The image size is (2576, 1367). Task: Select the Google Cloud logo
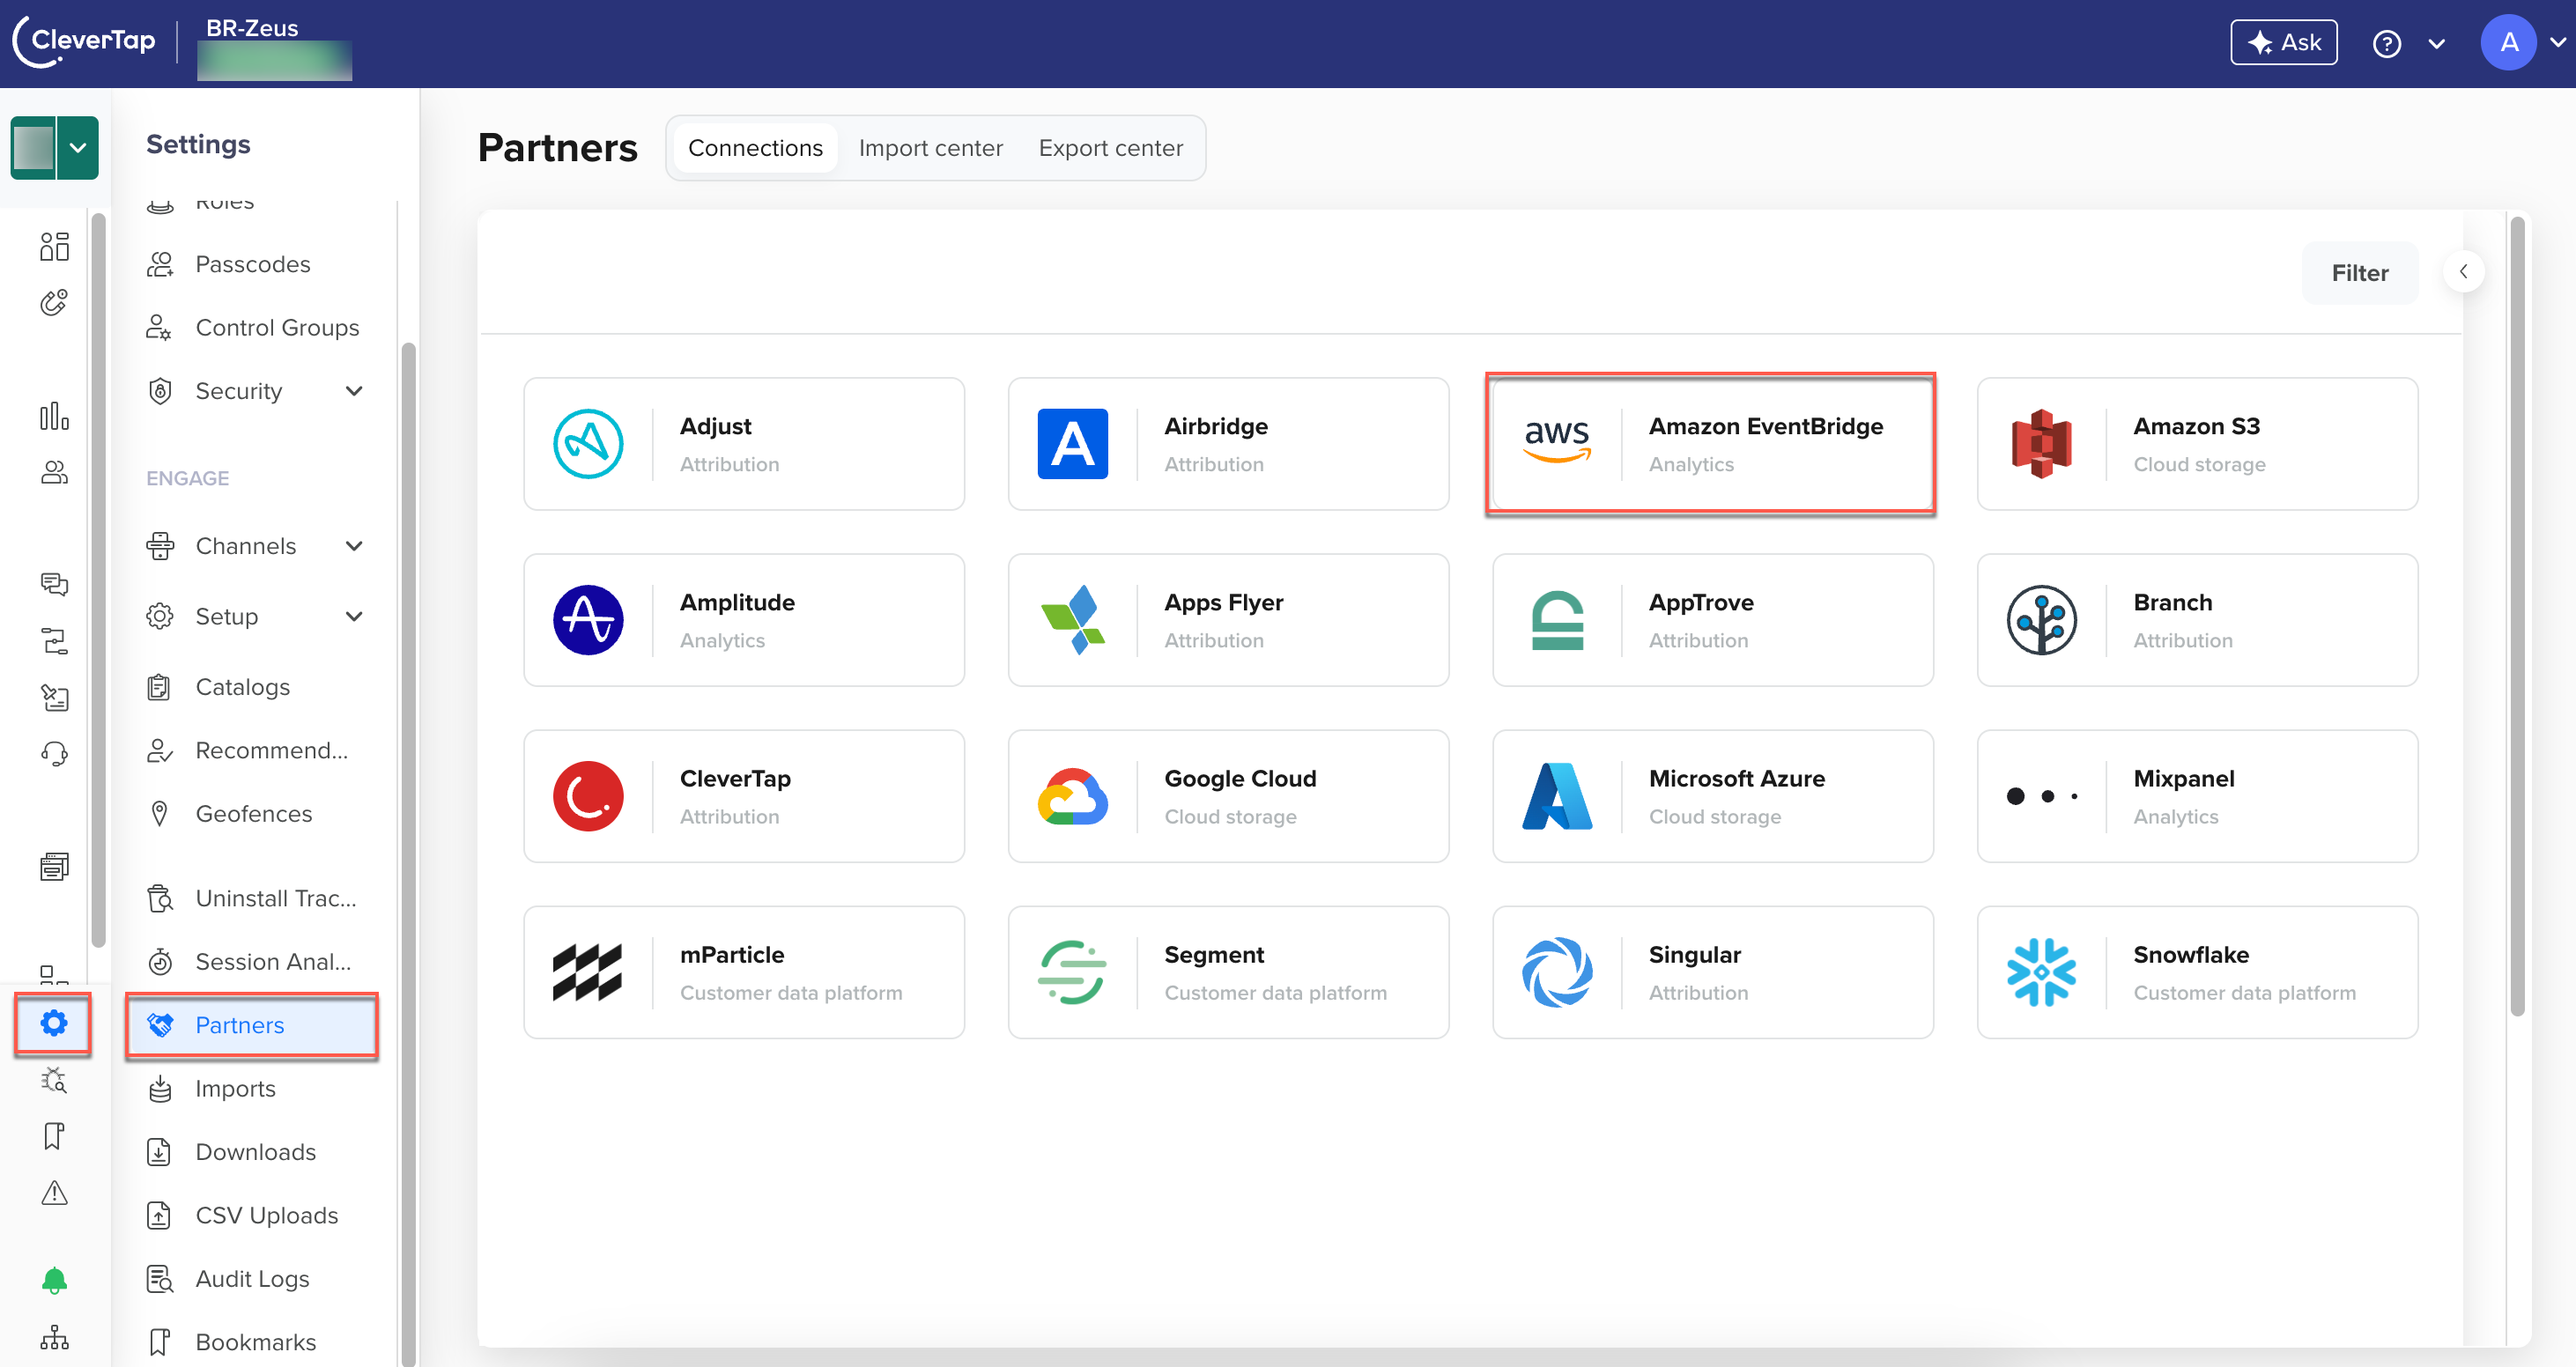(x=1072, y=796)
